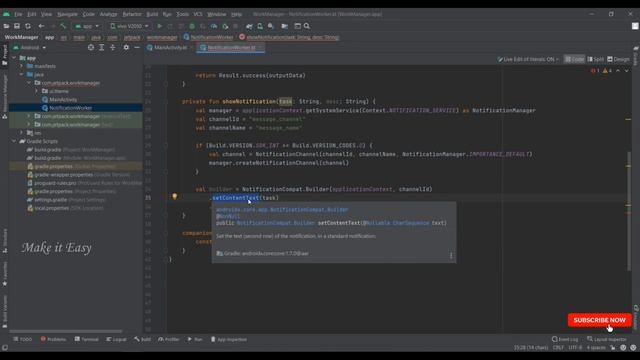Switch editor to Code view

pyautogui.click(x=574, y=59)
